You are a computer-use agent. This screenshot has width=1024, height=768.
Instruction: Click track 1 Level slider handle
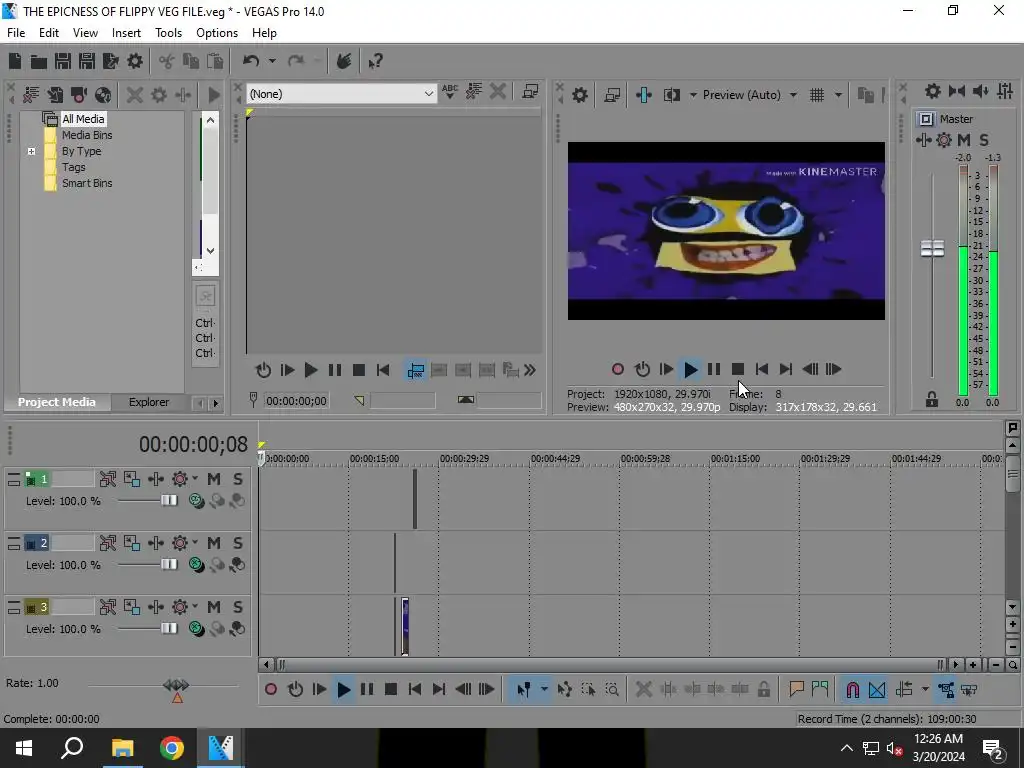tap(169, 500)
